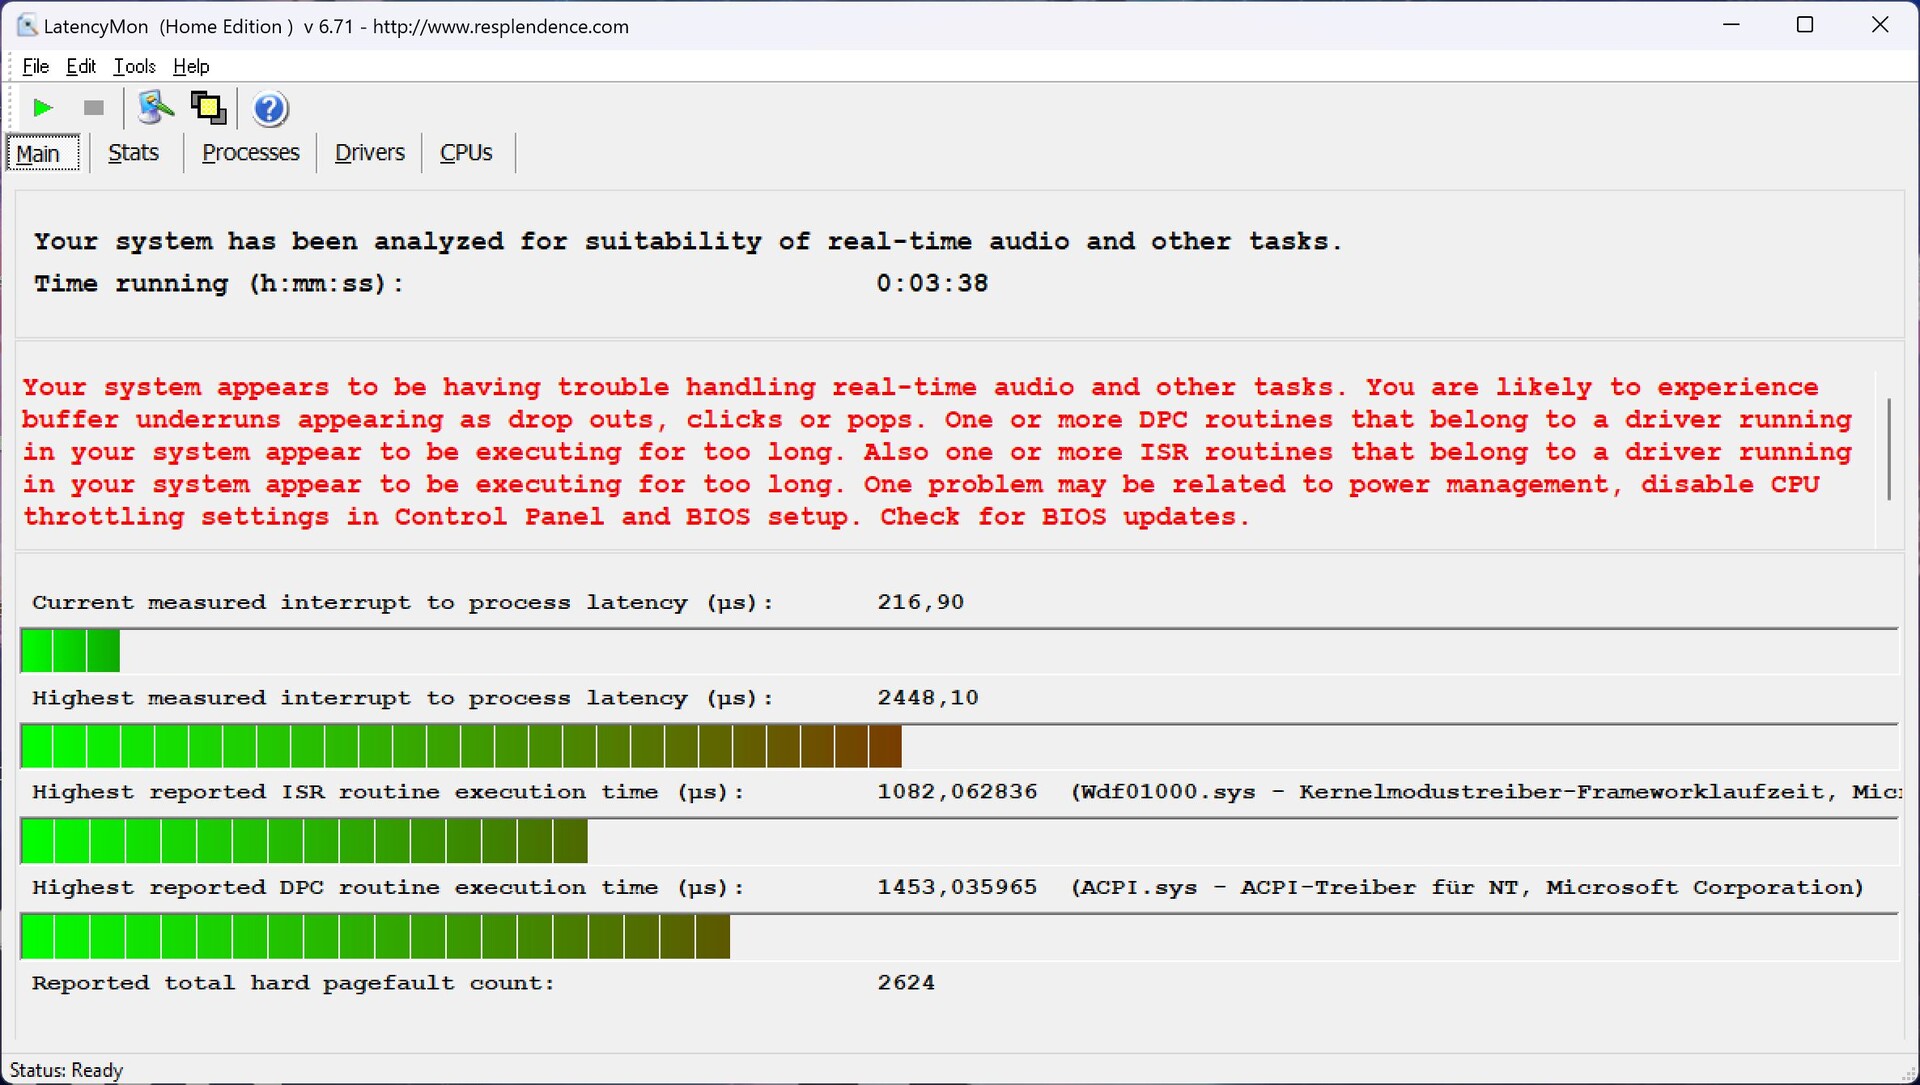
Task: Click the time running value 0:03:38
Action: pos(932,284)
